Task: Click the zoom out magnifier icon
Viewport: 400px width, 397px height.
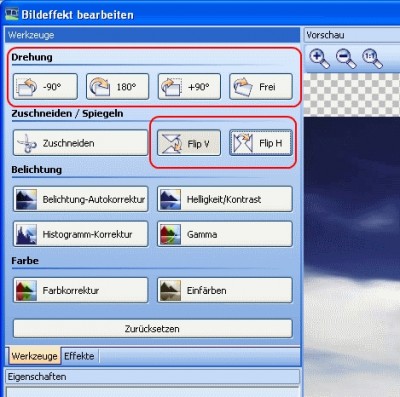Action: (346, 58)
